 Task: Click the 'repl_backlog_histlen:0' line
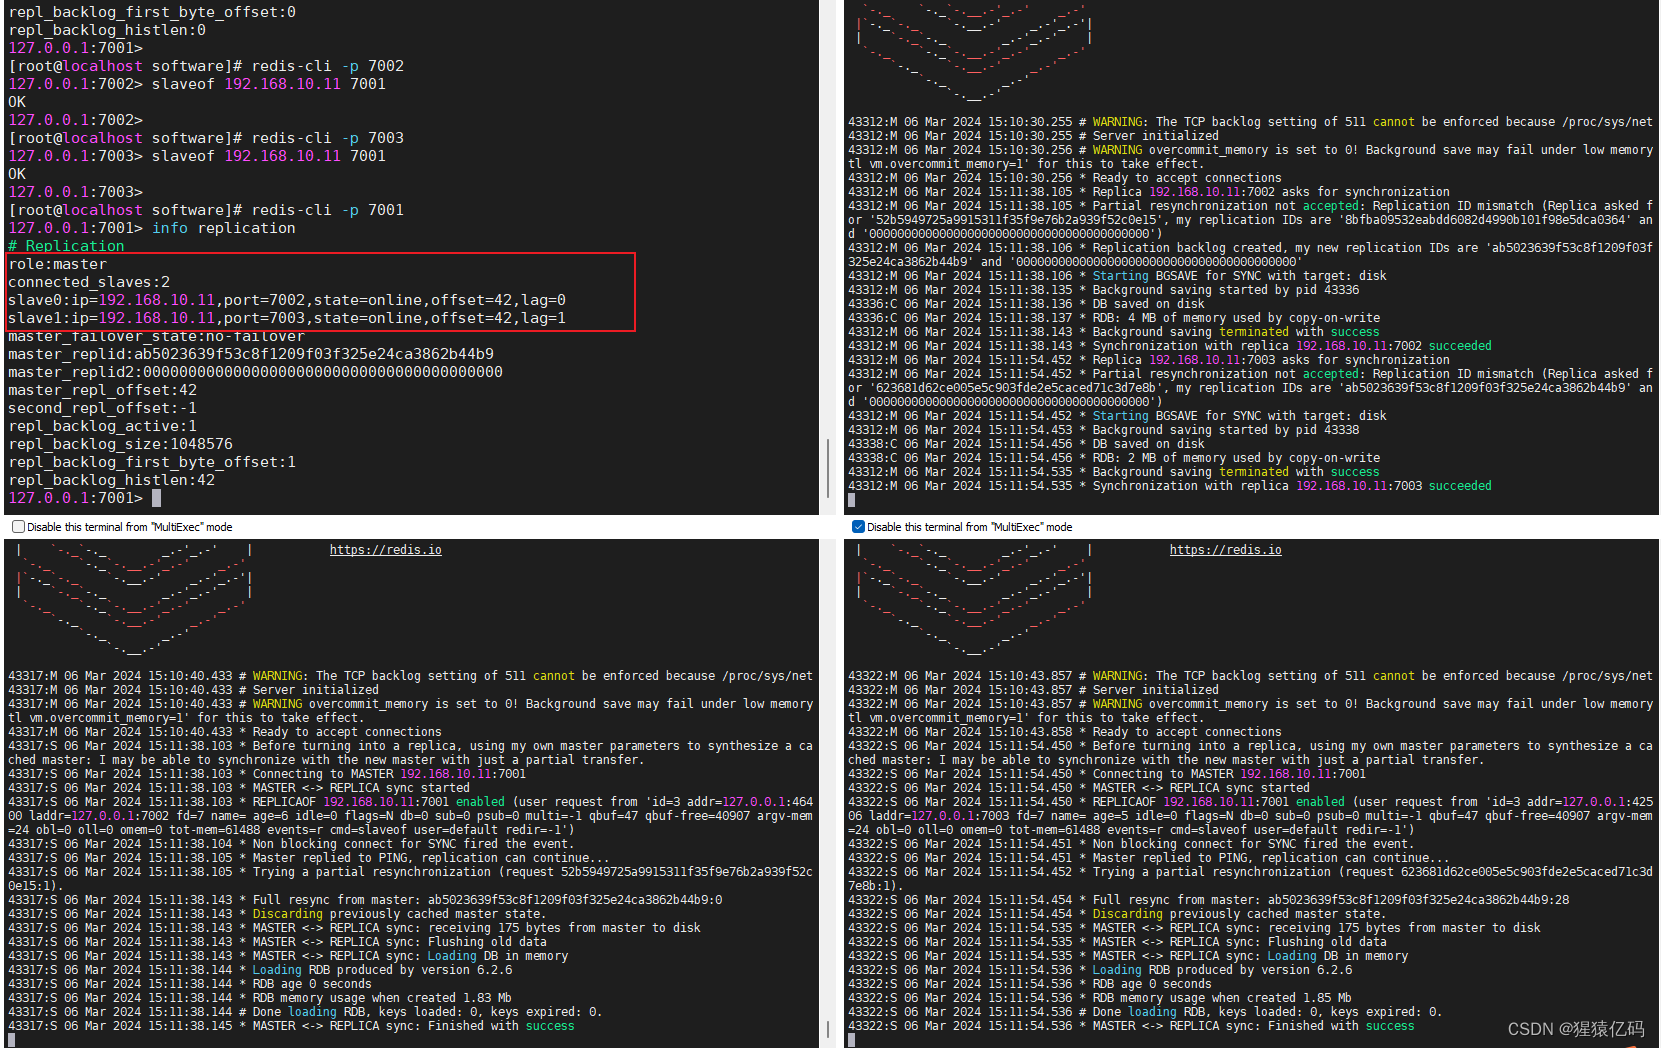[107, 30]
